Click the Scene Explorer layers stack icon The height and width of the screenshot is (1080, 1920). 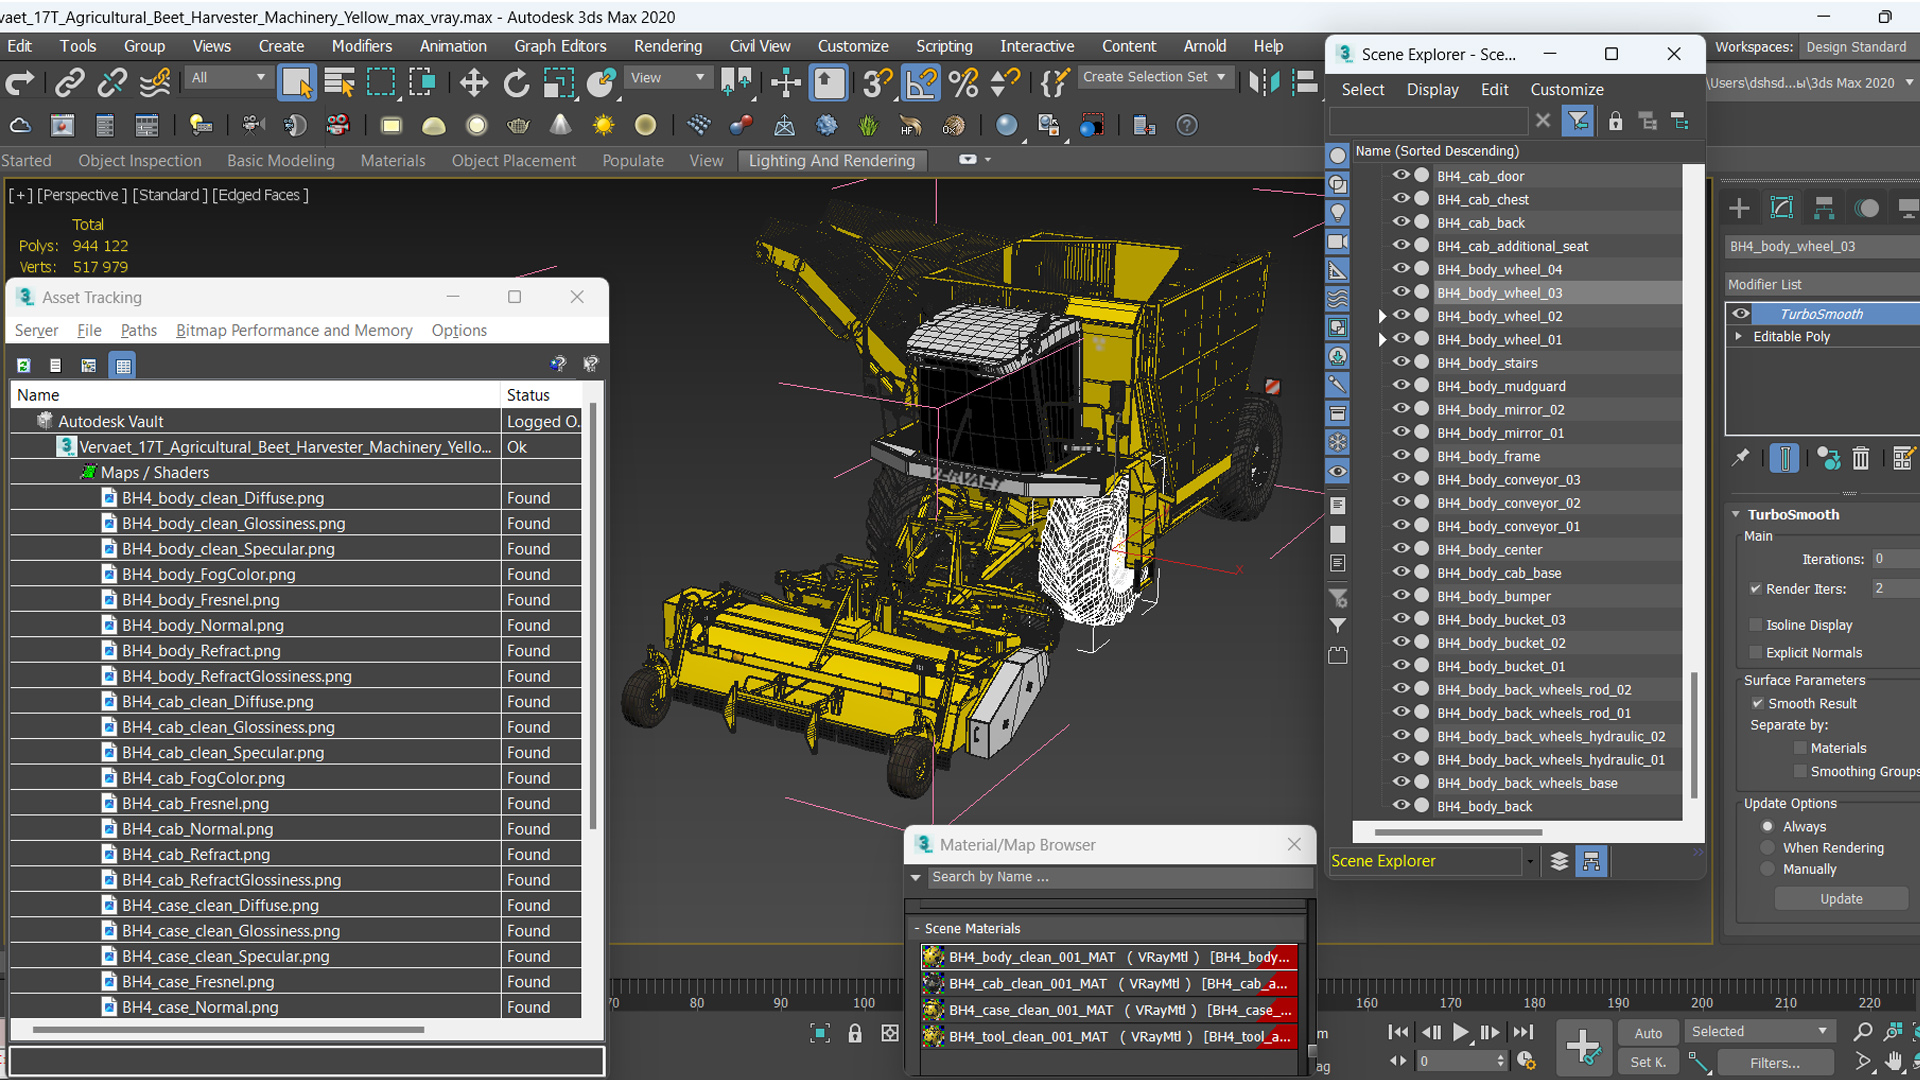click(1559, 861)
